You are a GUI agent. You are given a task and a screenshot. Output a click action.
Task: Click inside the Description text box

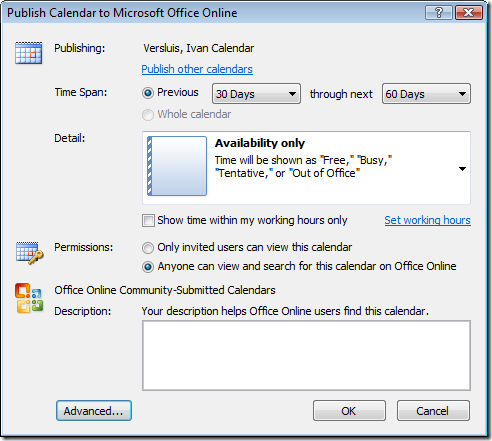pos(306,355)
